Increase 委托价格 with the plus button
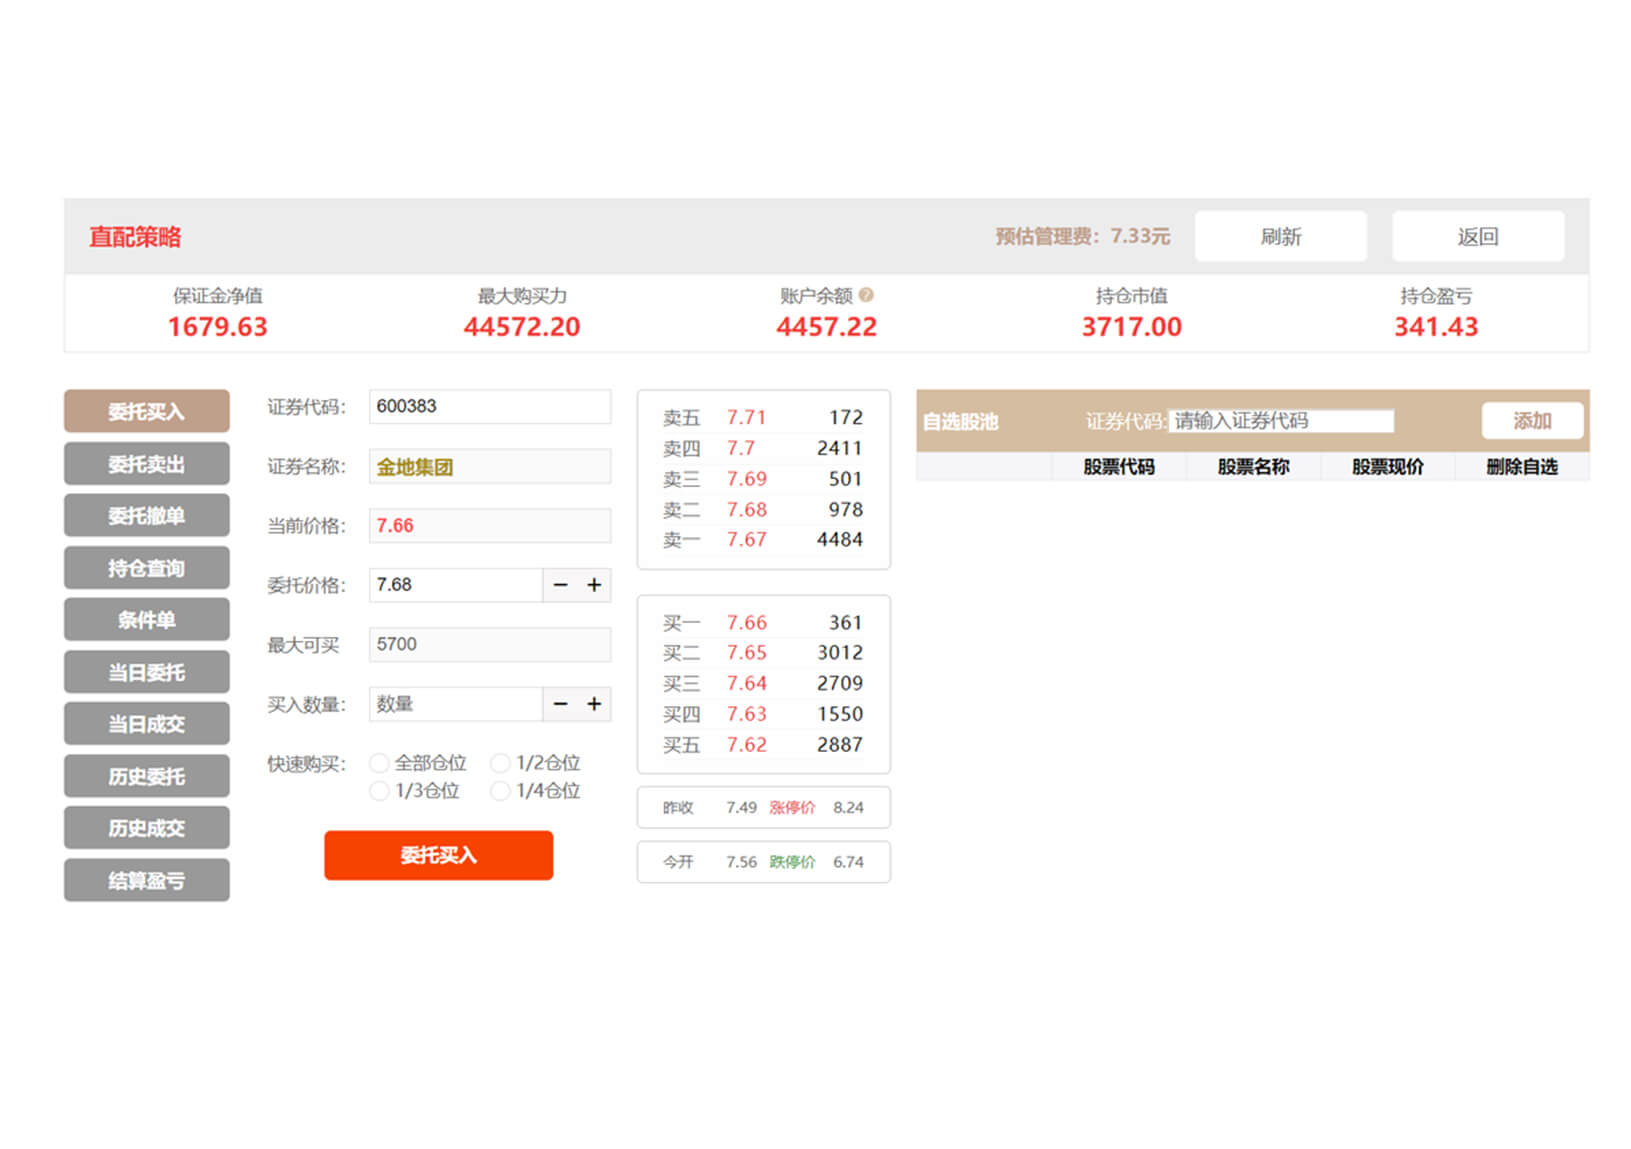 [594, 585]
